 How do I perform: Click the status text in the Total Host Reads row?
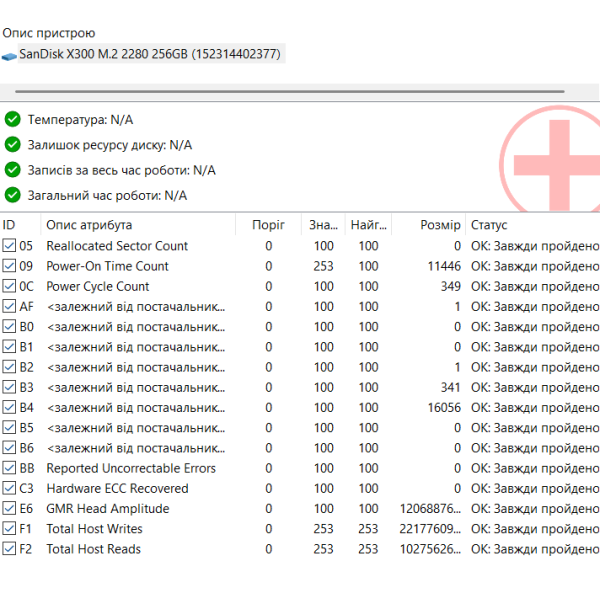(x=535, y=549)
